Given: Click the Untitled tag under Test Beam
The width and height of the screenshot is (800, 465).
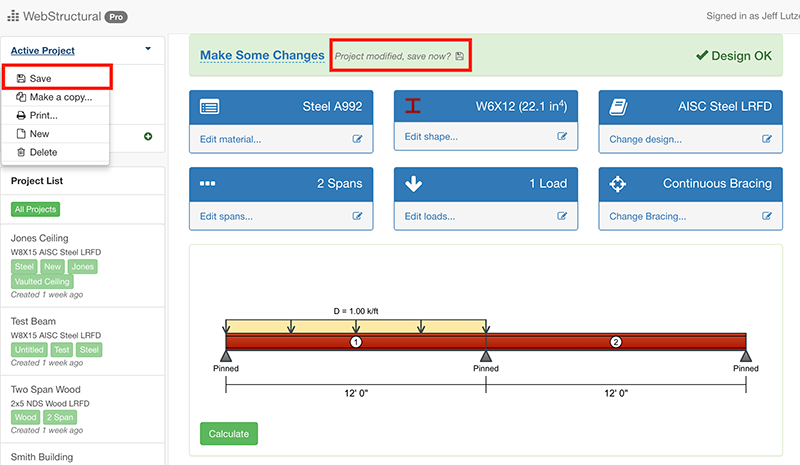Looking at the screenshot, I should 29,350.
